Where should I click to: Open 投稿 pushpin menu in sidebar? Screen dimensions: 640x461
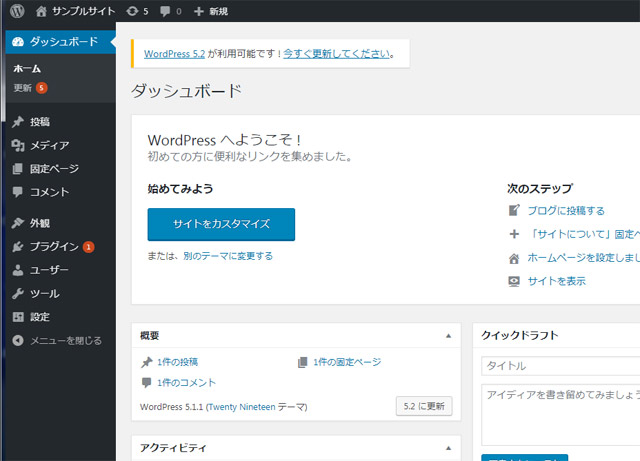pyautogui.click(x=40, y=122)
